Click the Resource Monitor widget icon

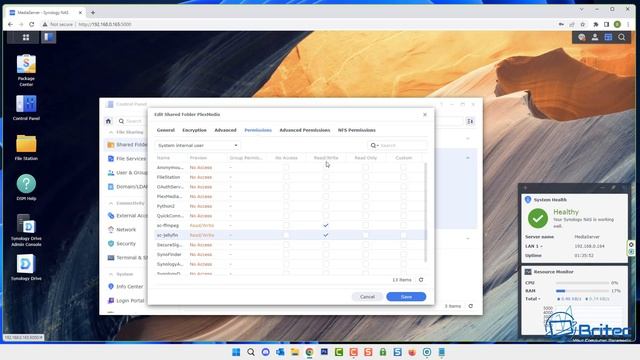(528, 271)
